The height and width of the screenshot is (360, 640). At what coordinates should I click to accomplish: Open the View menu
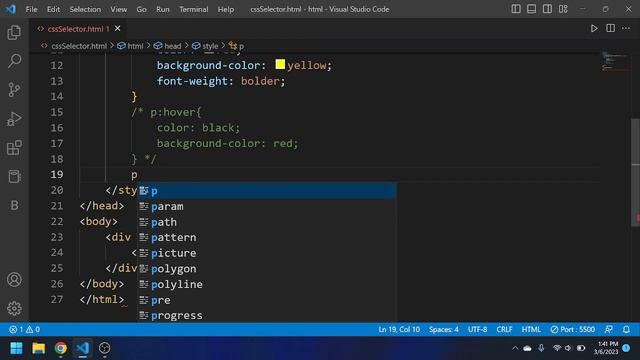[x=118, y=9]
